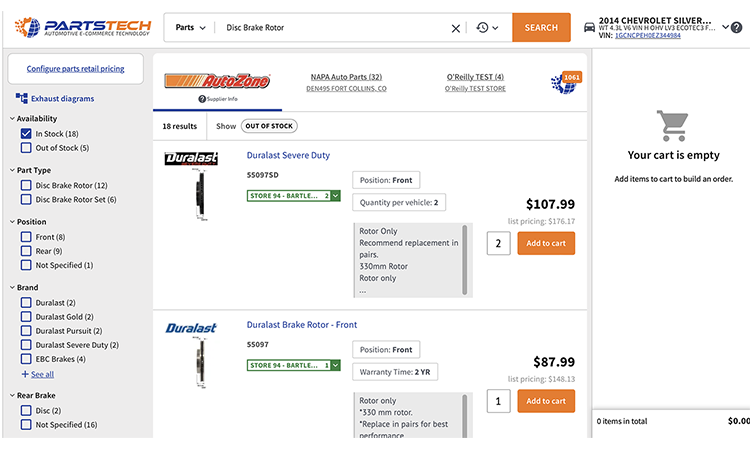
Task: Click the empty shopping cart icon
Action: 672,127
